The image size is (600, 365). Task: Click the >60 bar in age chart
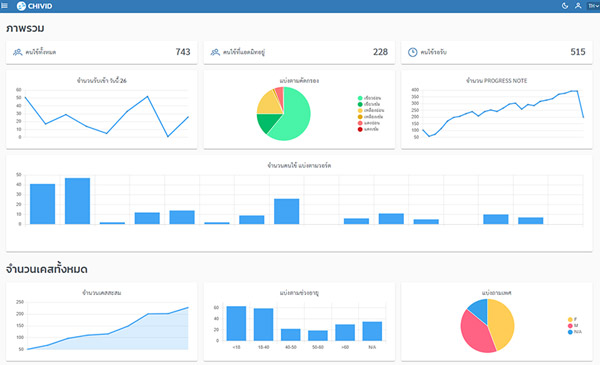(345, 332)
